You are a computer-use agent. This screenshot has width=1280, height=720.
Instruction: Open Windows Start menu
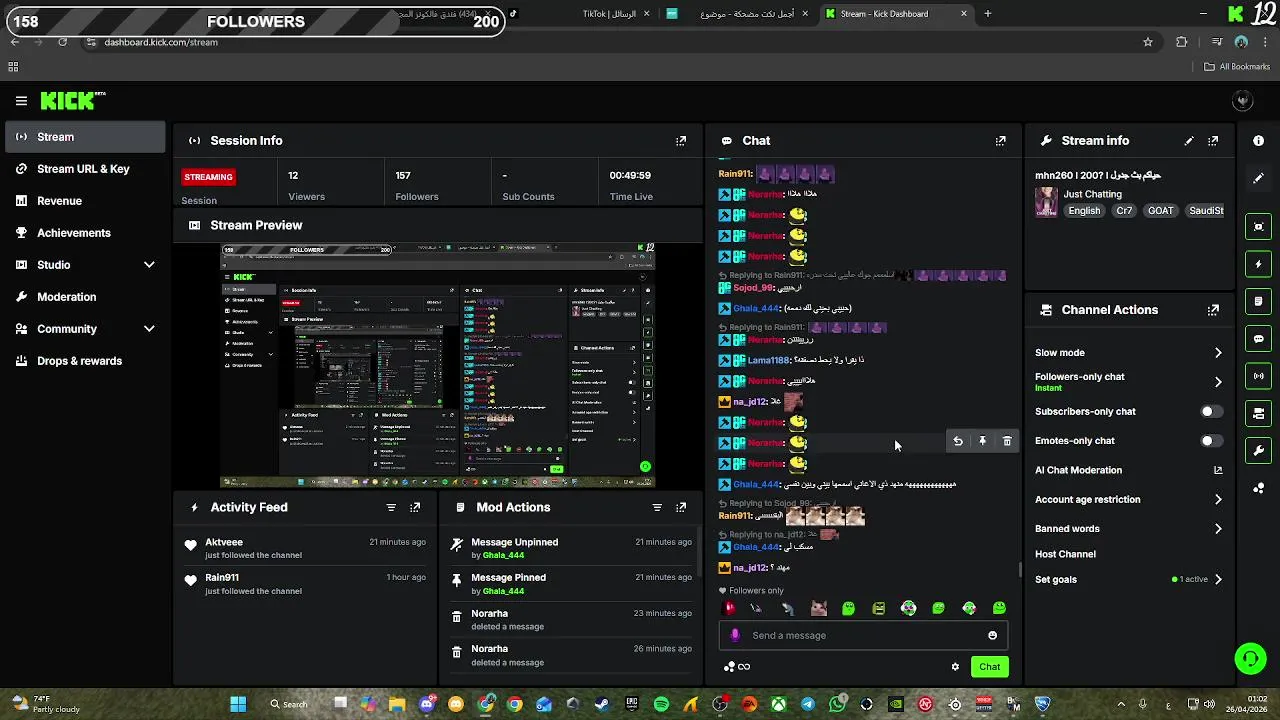(x=238, y=704)
